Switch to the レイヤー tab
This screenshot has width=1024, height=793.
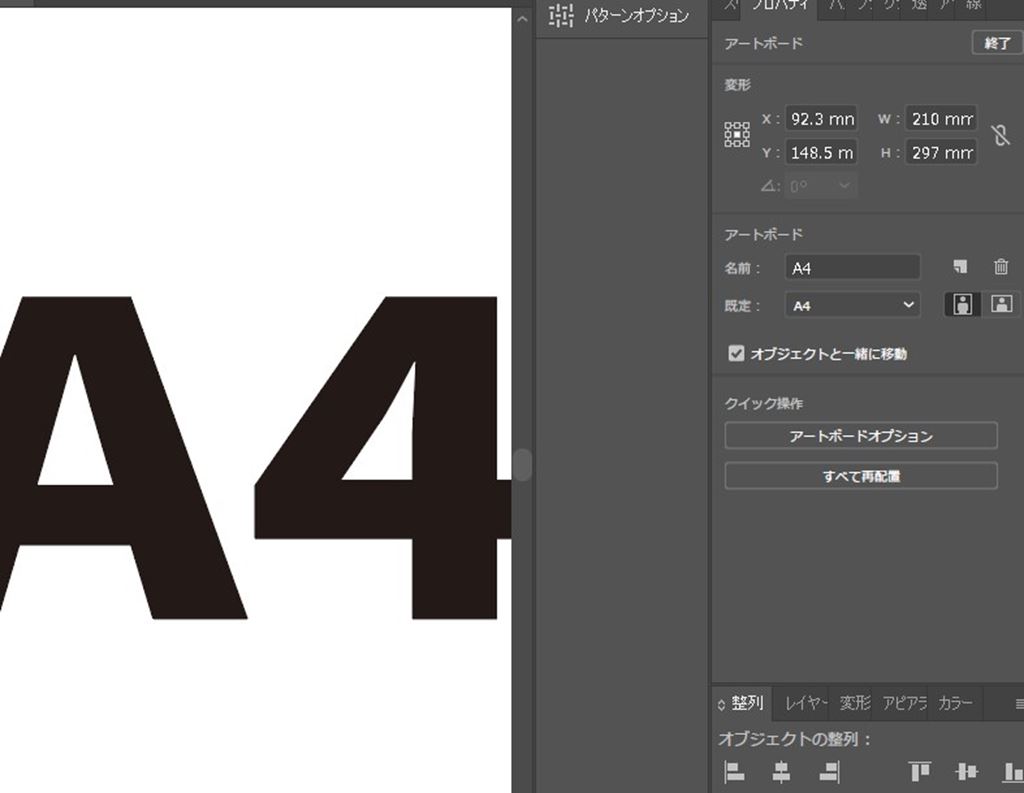coord(806,704)
